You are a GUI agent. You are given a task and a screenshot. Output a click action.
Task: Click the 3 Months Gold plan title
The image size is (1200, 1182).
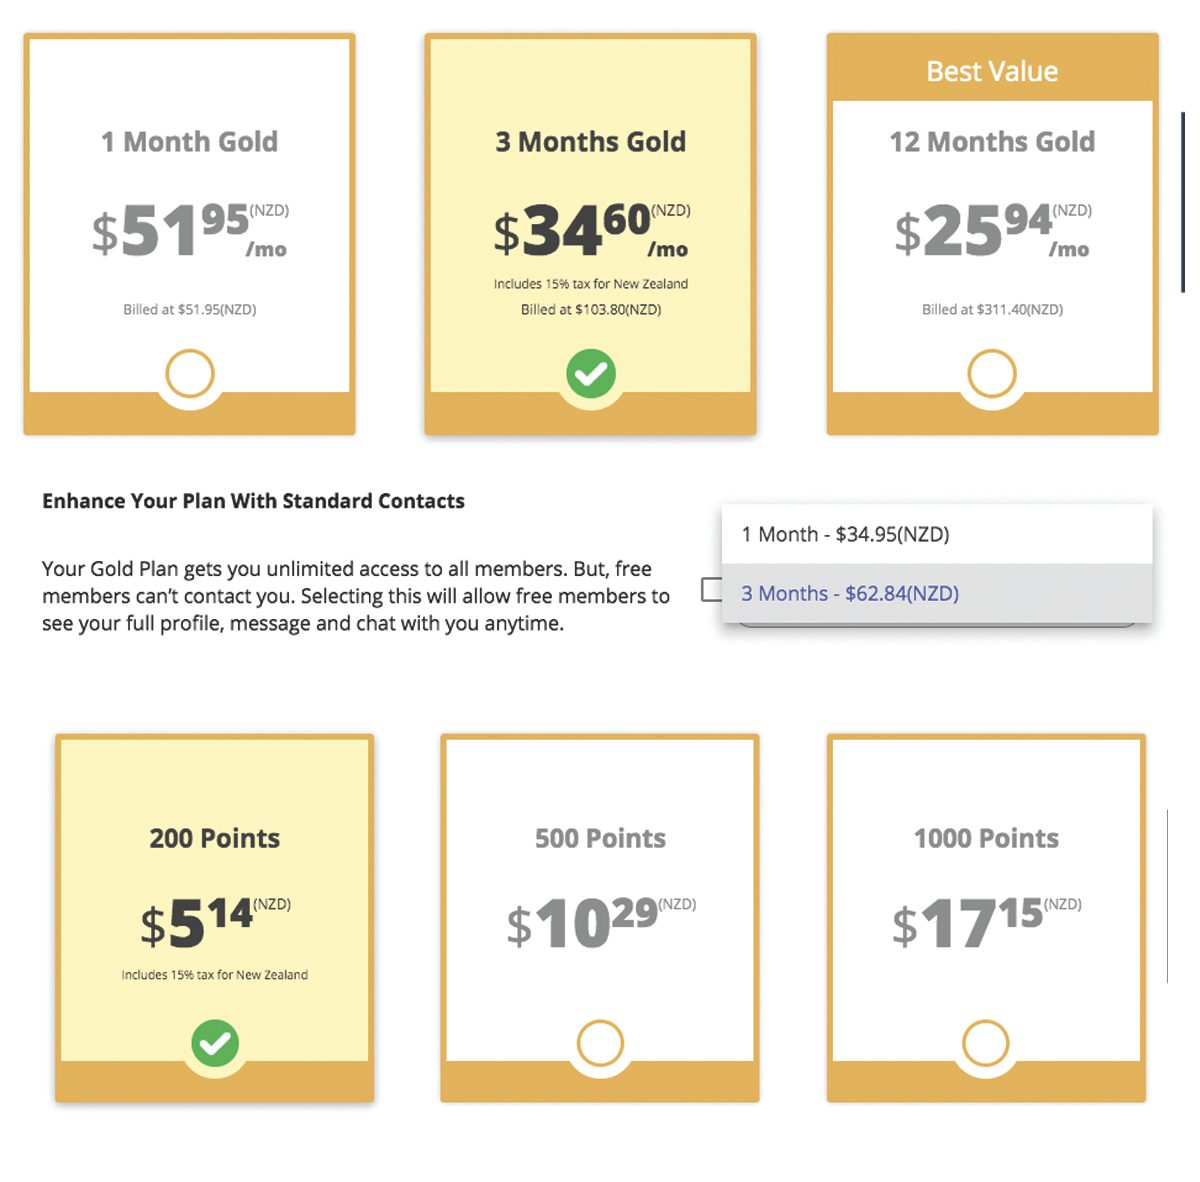point(591,142)
